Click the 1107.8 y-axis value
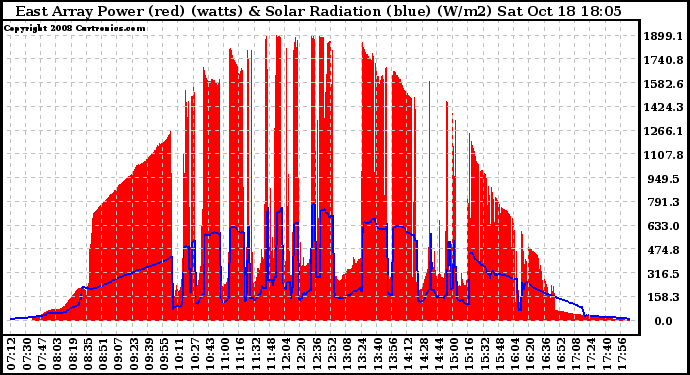Image resolution: width=690 pixels, height=375 pixels. (663, 155)
